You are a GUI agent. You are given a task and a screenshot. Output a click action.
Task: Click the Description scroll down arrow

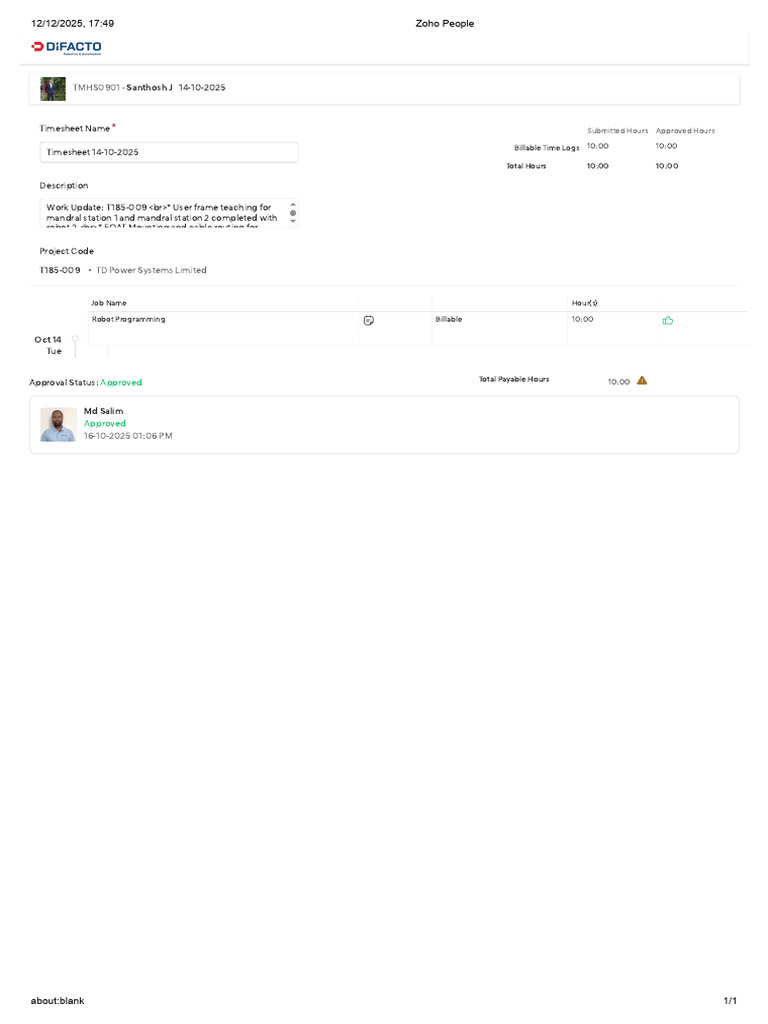[x=293, y=221]
